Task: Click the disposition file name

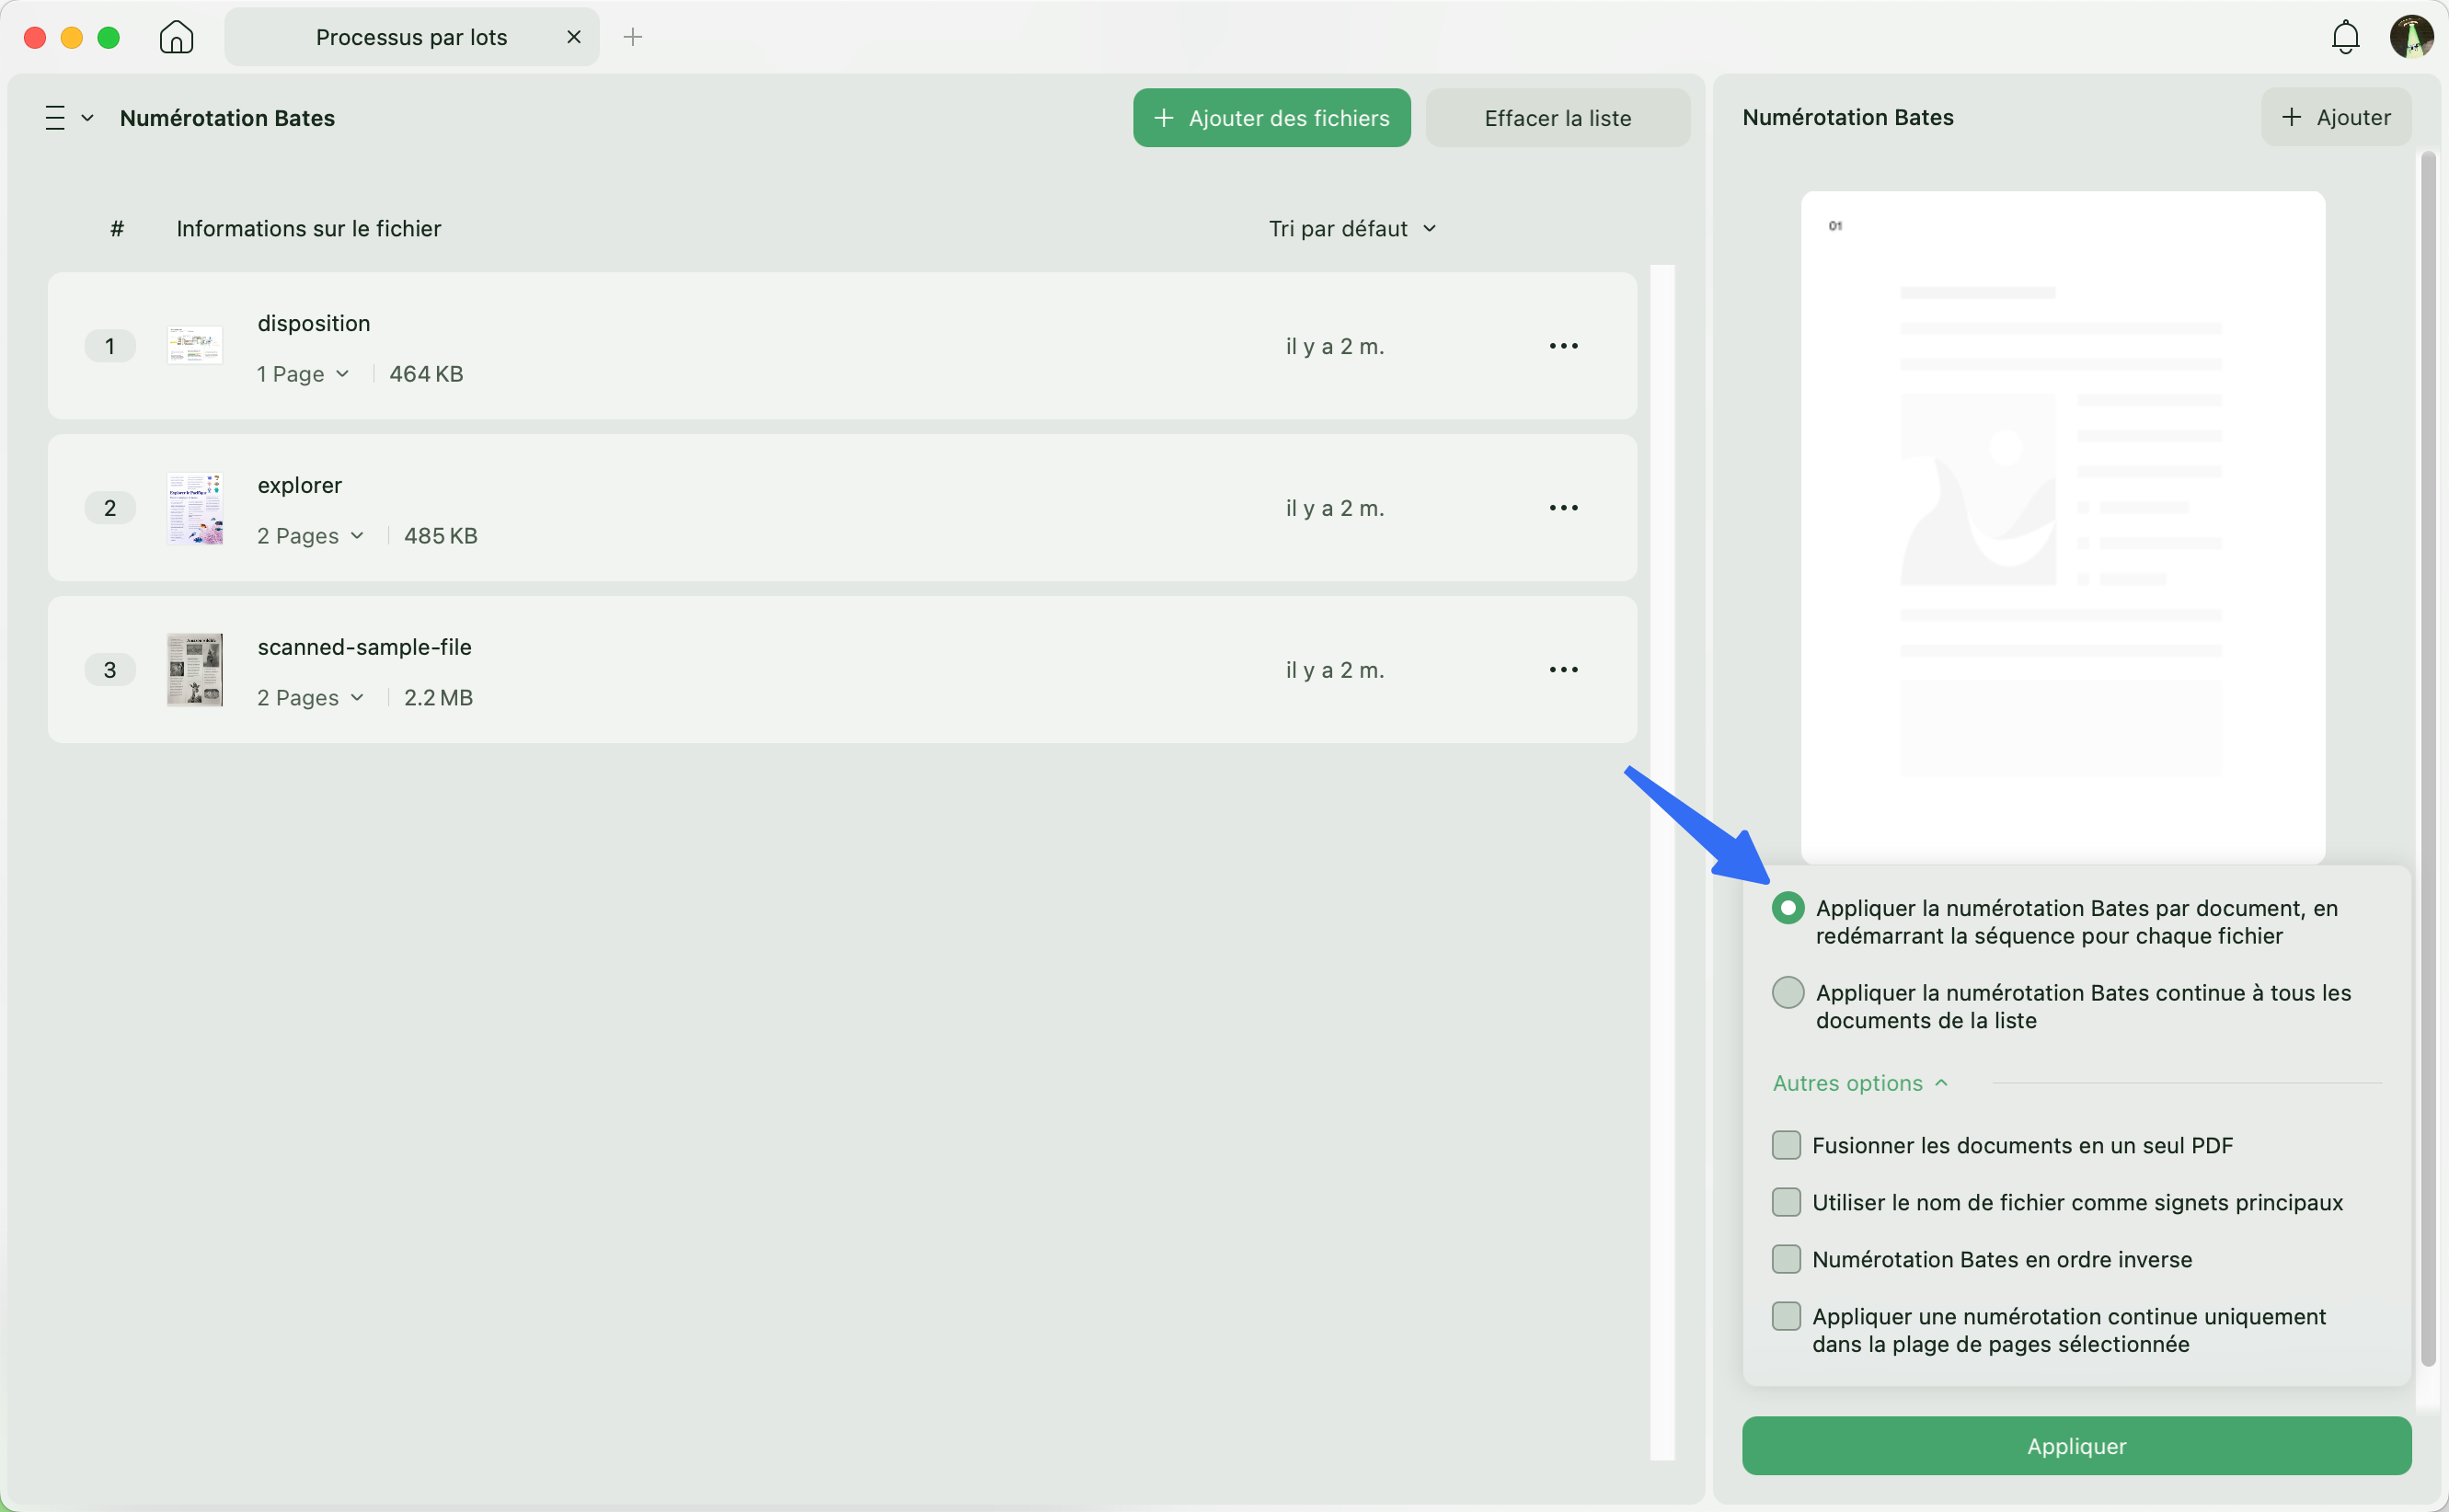Action: pos(314,324)
